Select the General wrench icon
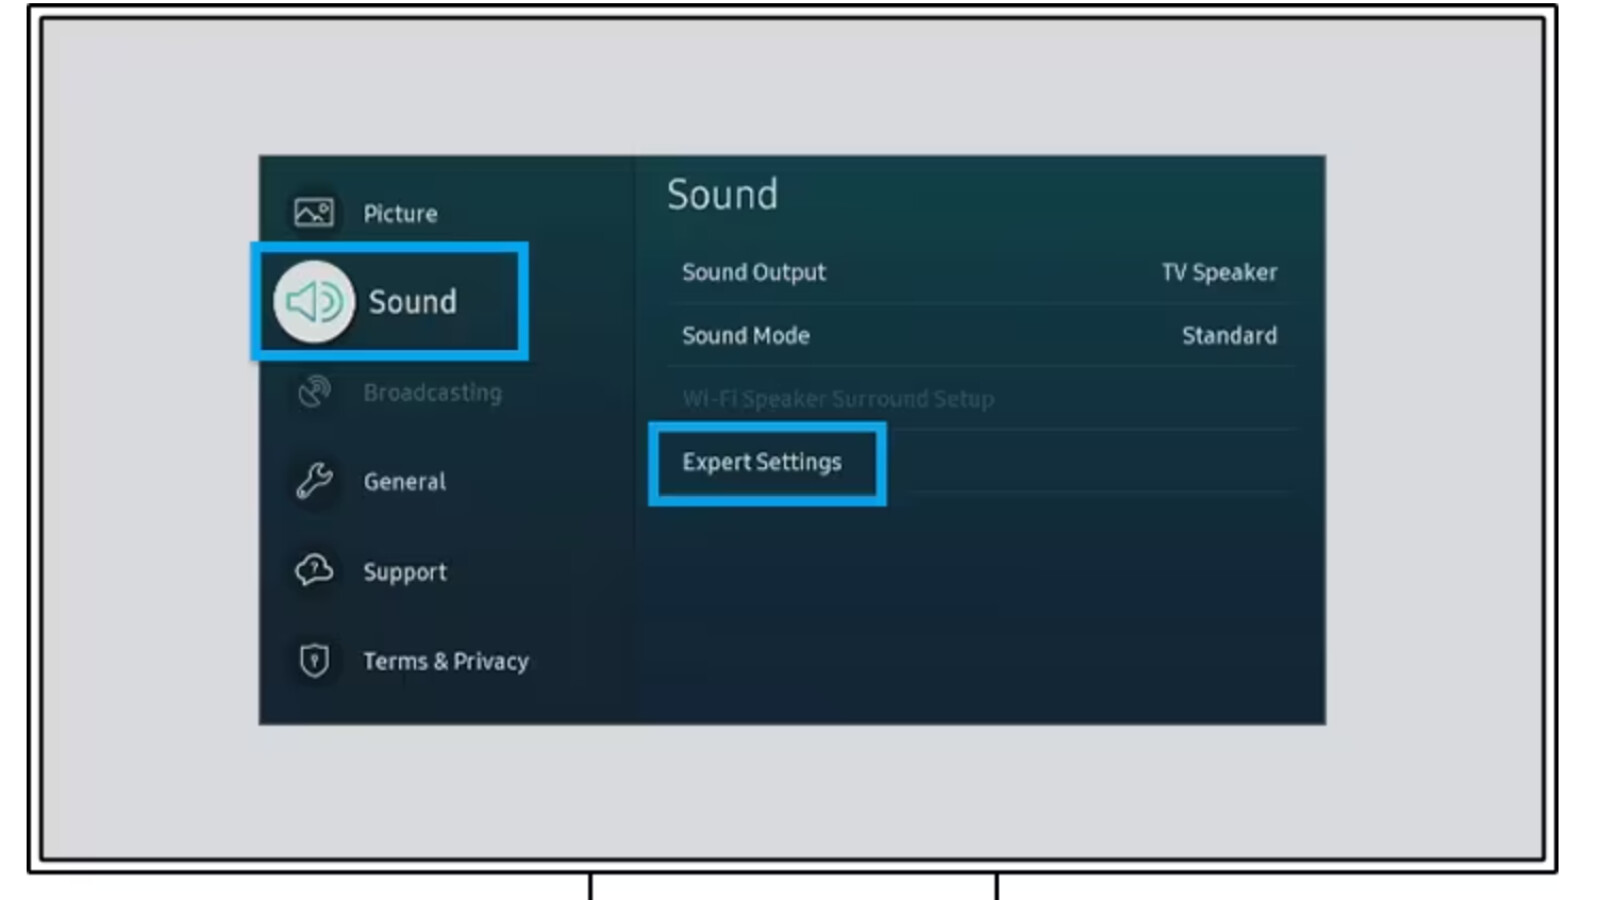 (x=313, y=481)
